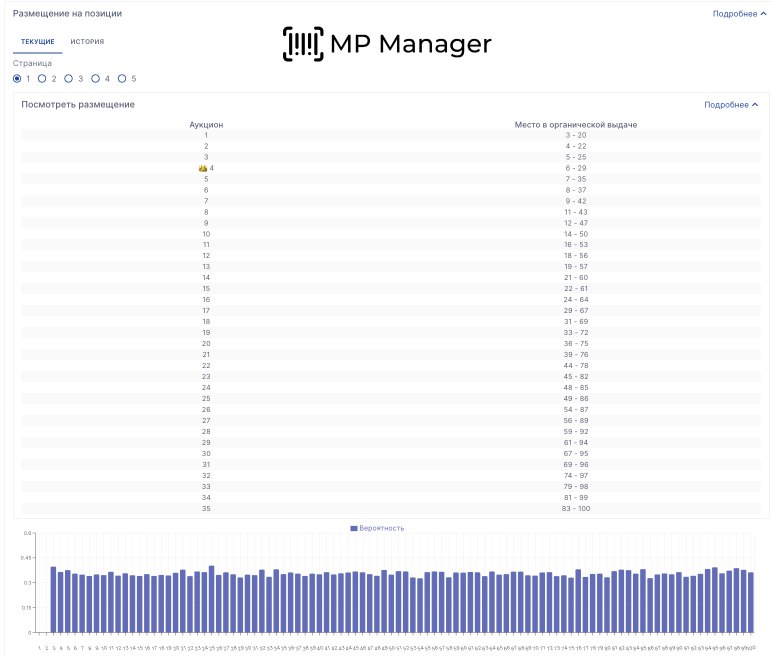Screen dimensions: 772x657
Task: Open the ТЕКУЩИЕ tab
Action: 38,42
